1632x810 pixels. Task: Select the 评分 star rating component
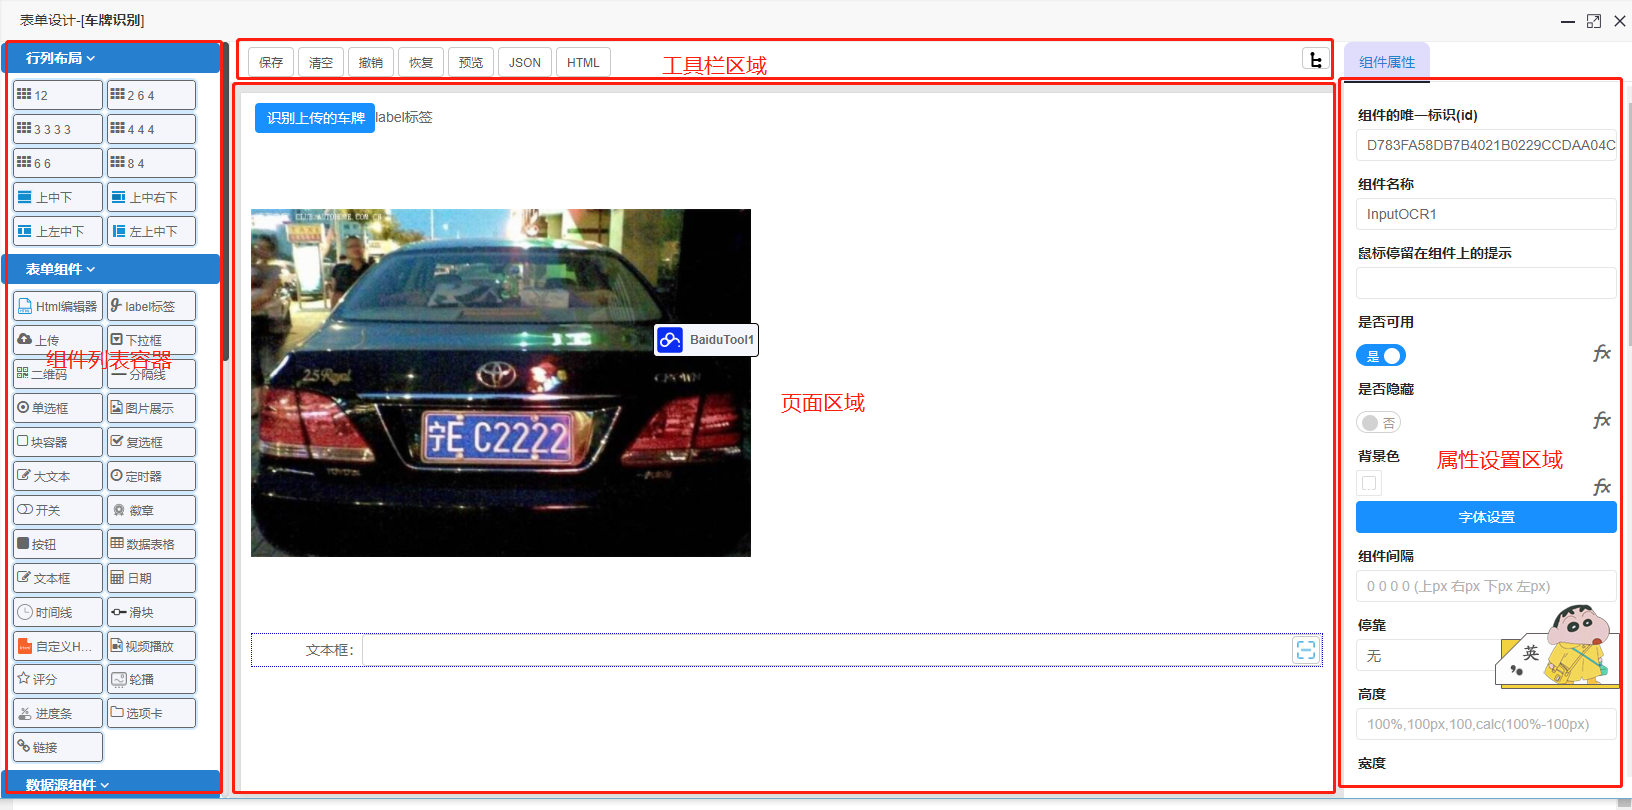[x=57, y=679]
